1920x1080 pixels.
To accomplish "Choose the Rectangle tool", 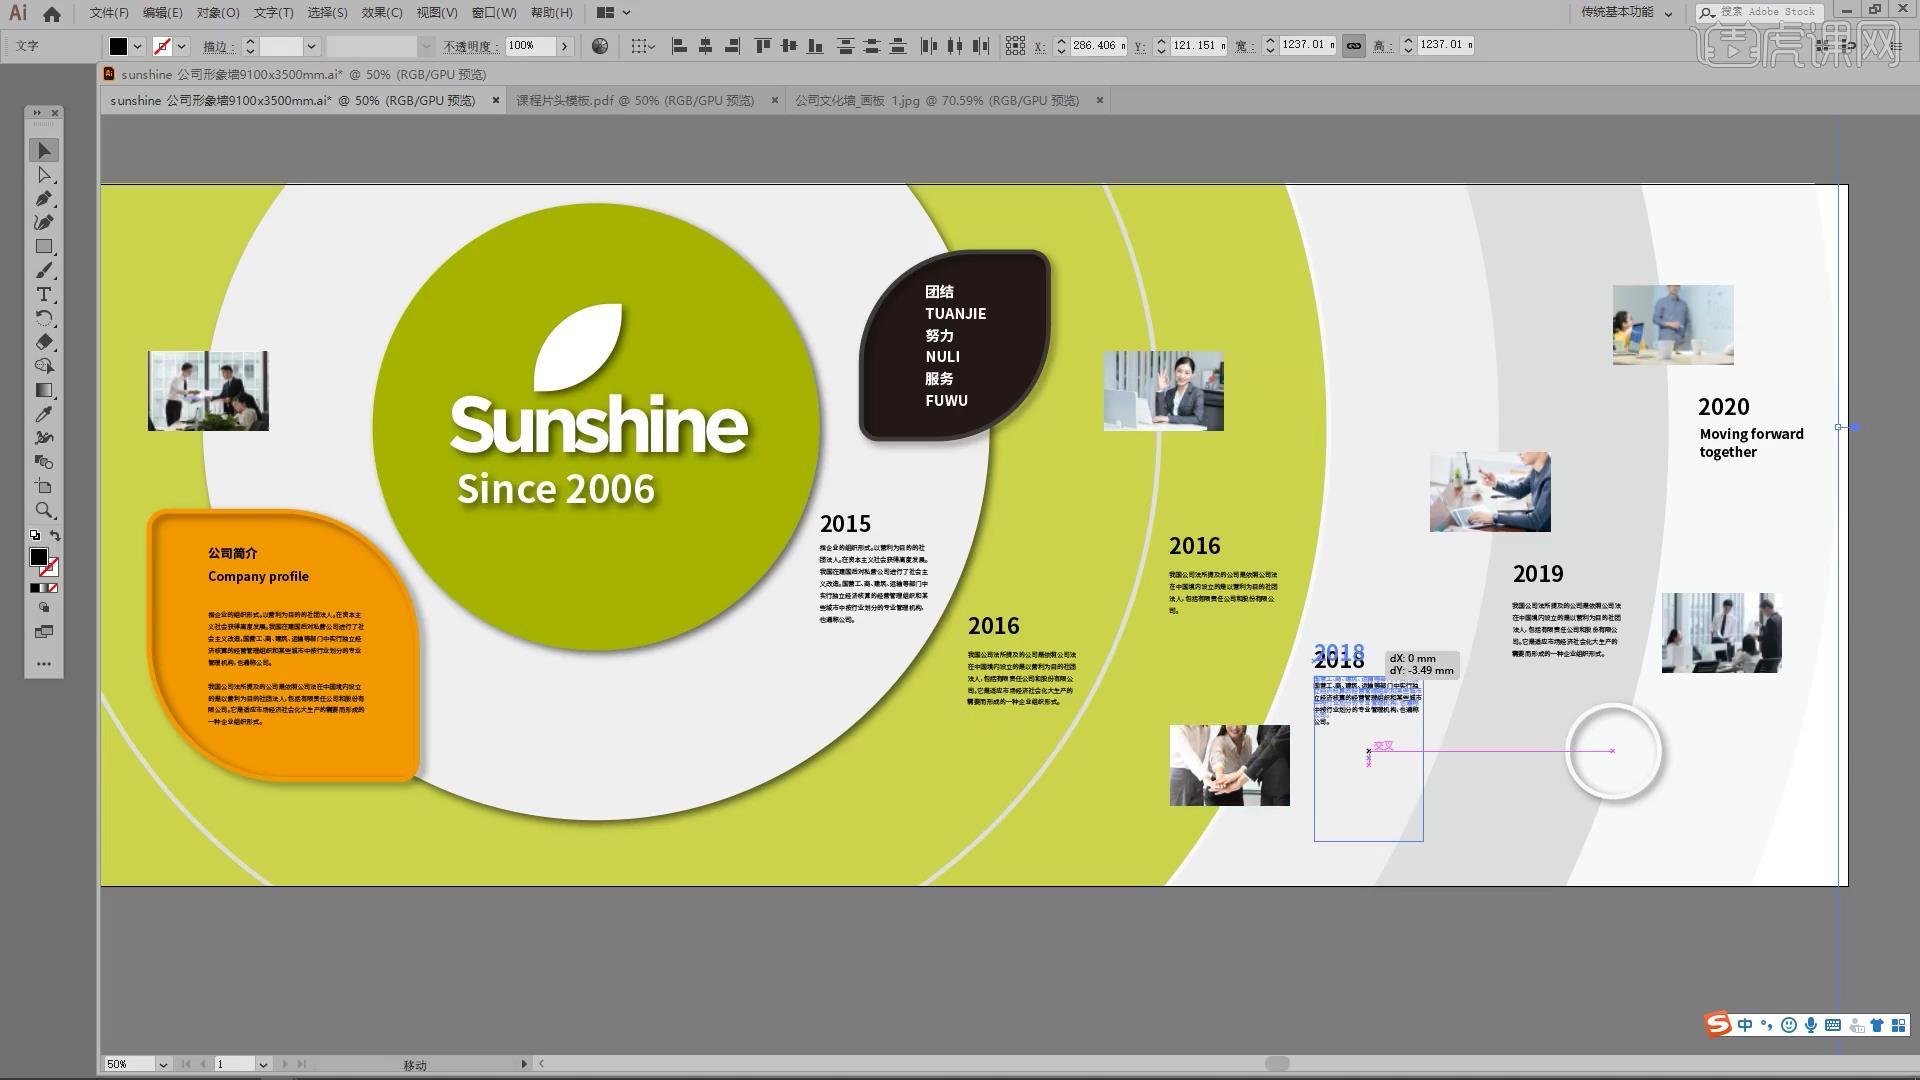I will 44,247.
